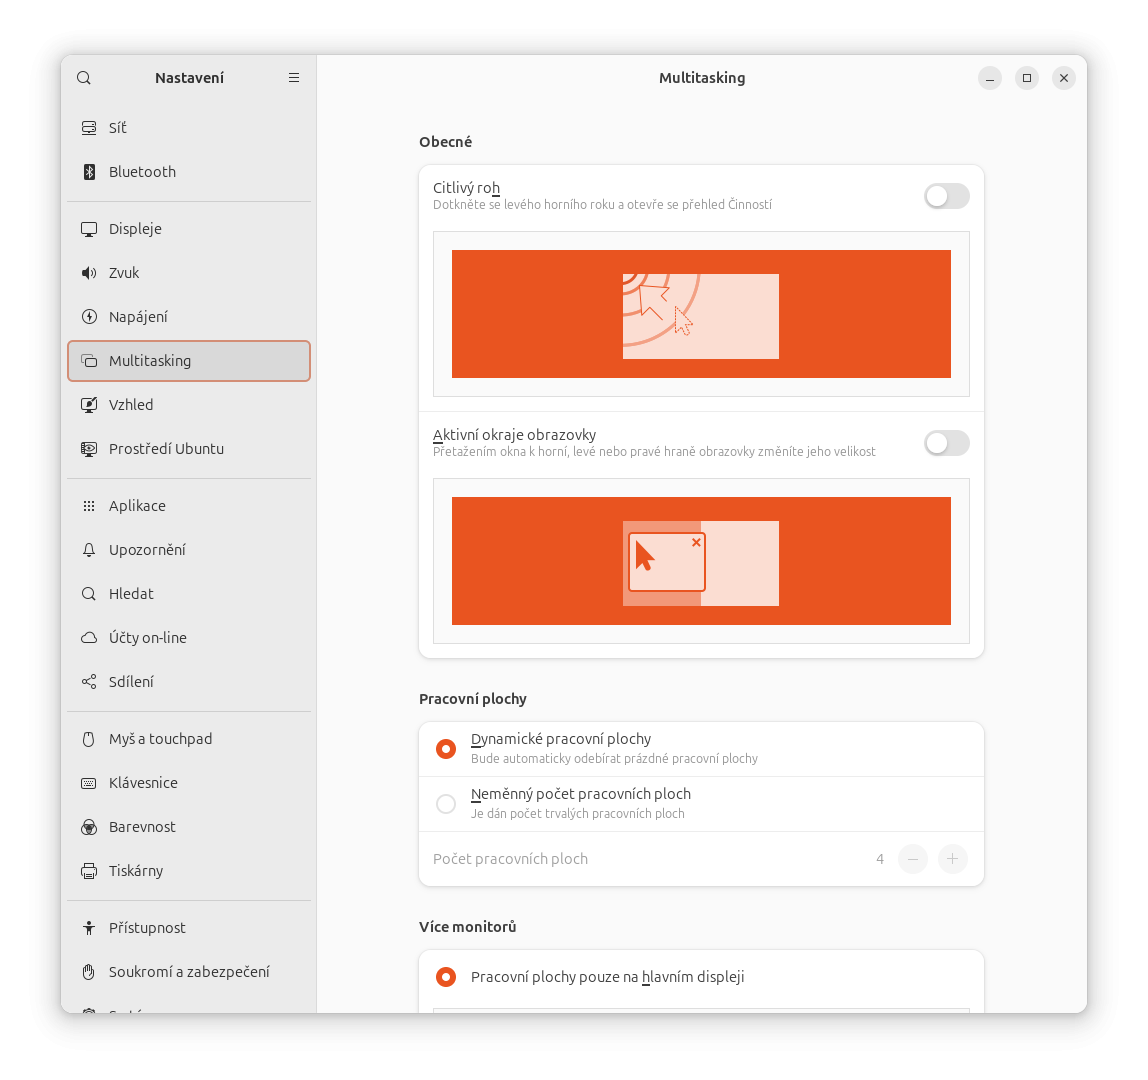The image size is (1148, 1080).
Task: Toggle Aktivní okraje obrazovky switch
Action: (x=947, y=443)
